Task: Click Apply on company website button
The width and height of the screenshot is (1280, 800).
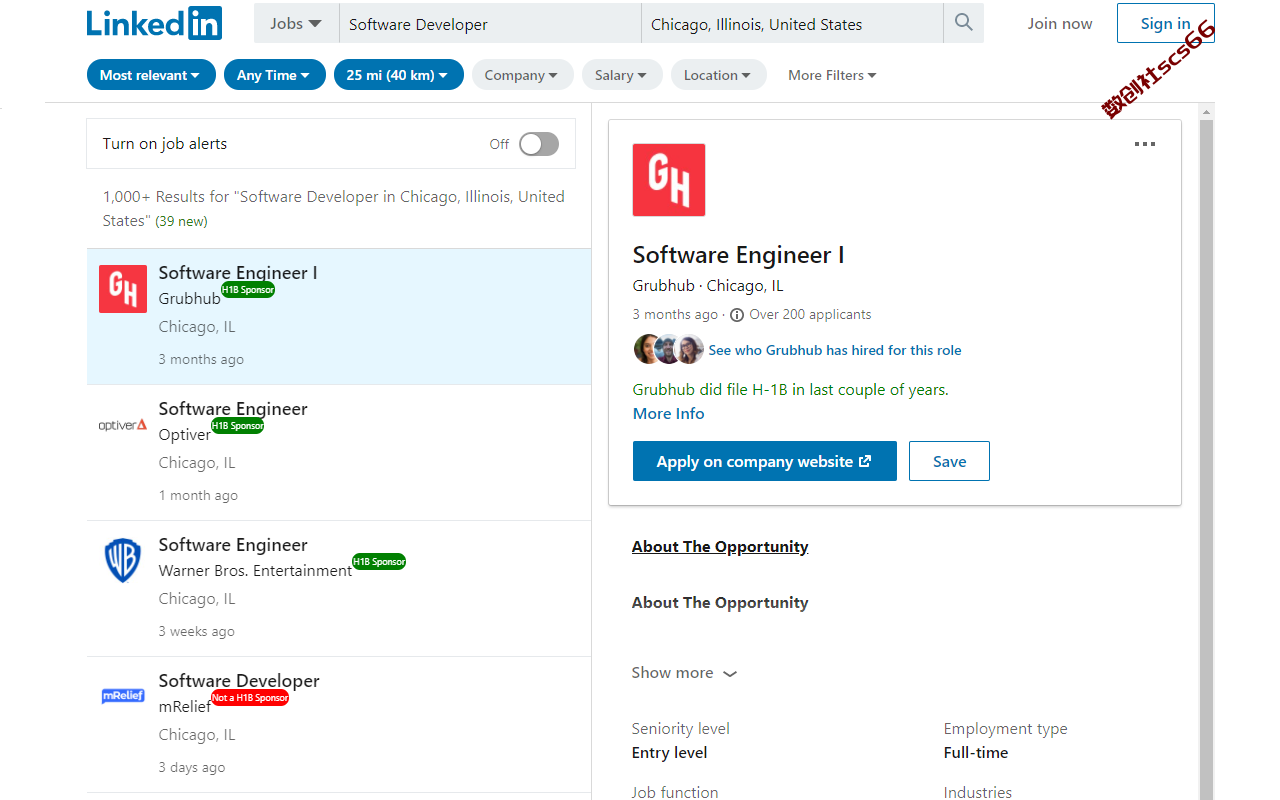Action: point(765,461)
